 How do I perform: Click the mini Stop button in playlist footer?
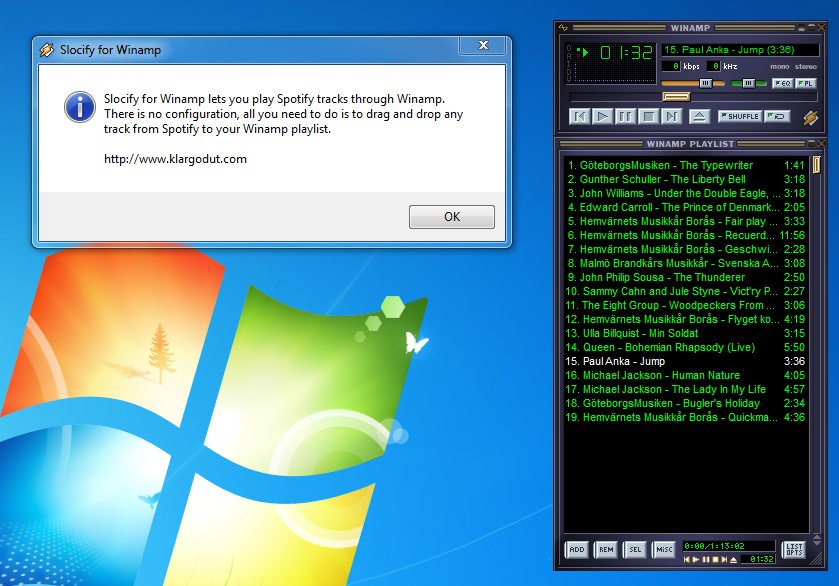coord(715,560)
